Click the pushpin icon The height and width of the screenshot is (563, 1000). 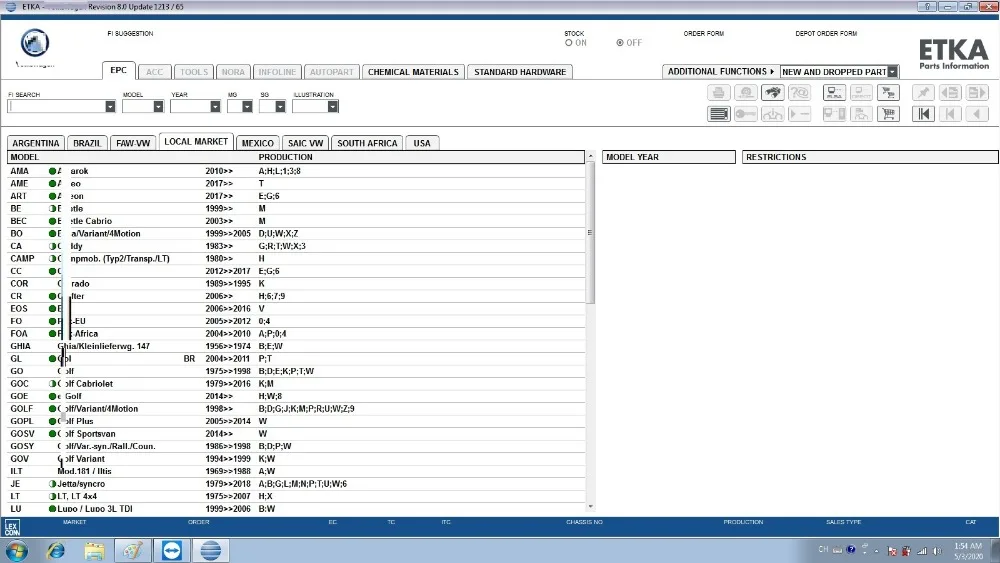click(x=923, y=92)
